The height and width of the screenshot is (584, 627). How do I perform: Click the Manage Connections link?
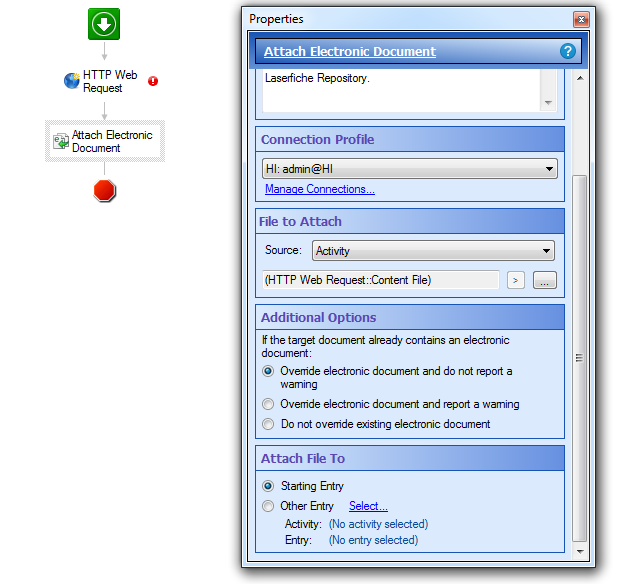coord(320,189)
